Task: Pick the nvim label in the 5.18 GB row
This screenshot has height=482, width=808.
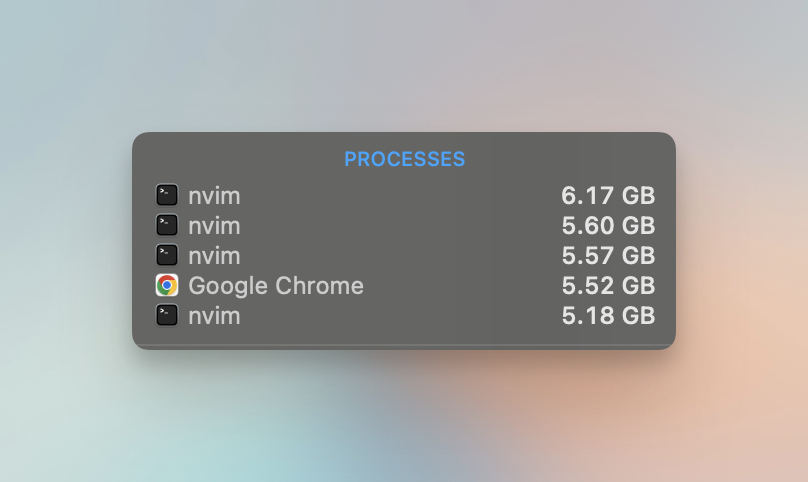Action: (214, 316)
